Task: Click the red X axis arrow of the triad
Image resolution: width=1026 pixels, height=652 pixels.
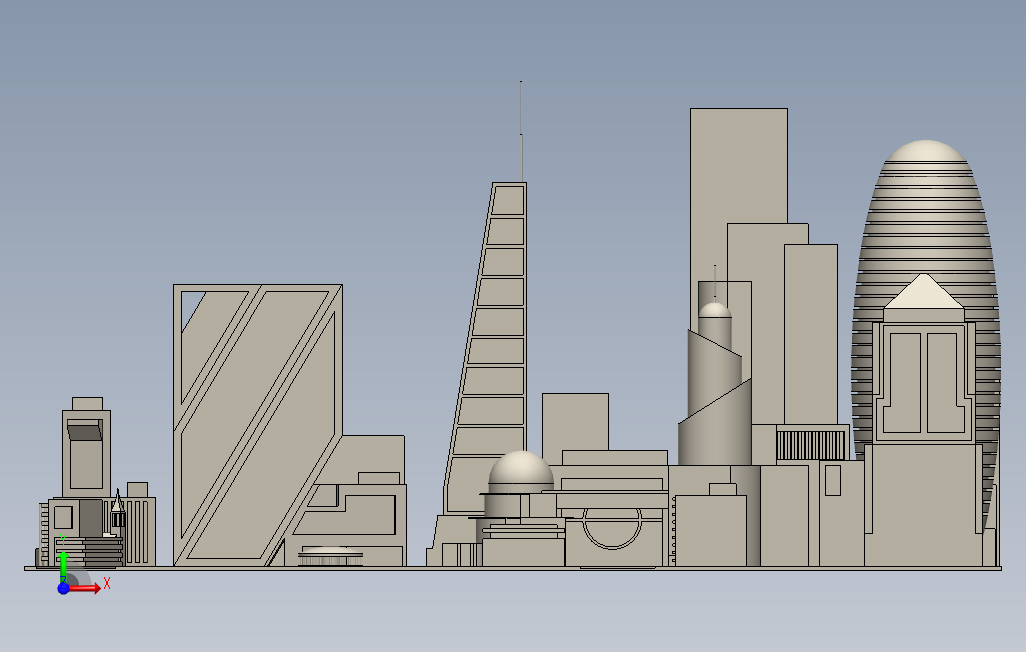Action: coord(85,589)
